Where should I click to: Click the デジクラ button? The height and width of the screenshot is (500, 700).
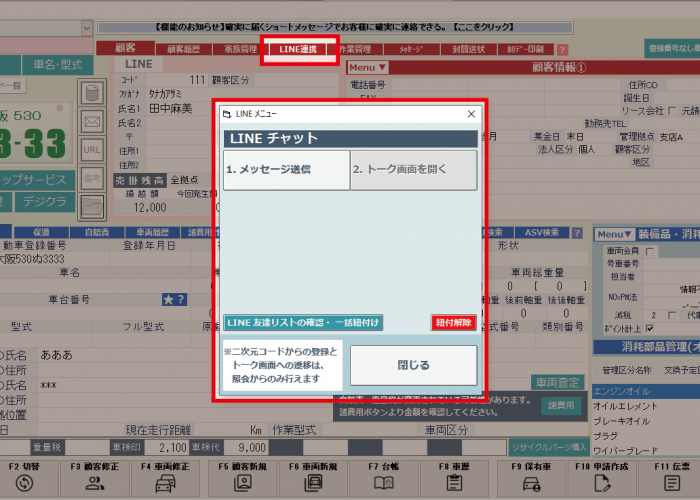coord(45,202)
